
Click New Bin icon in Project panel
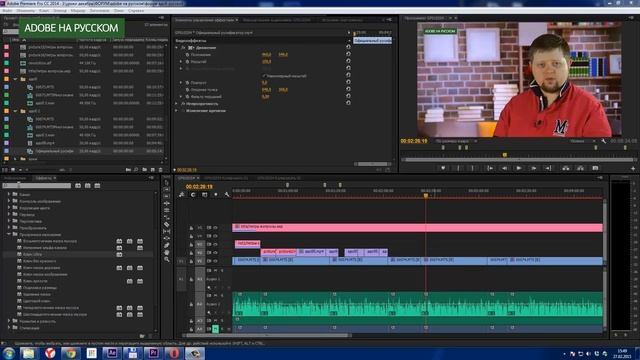pyautogui.click(x=144, y=170)
